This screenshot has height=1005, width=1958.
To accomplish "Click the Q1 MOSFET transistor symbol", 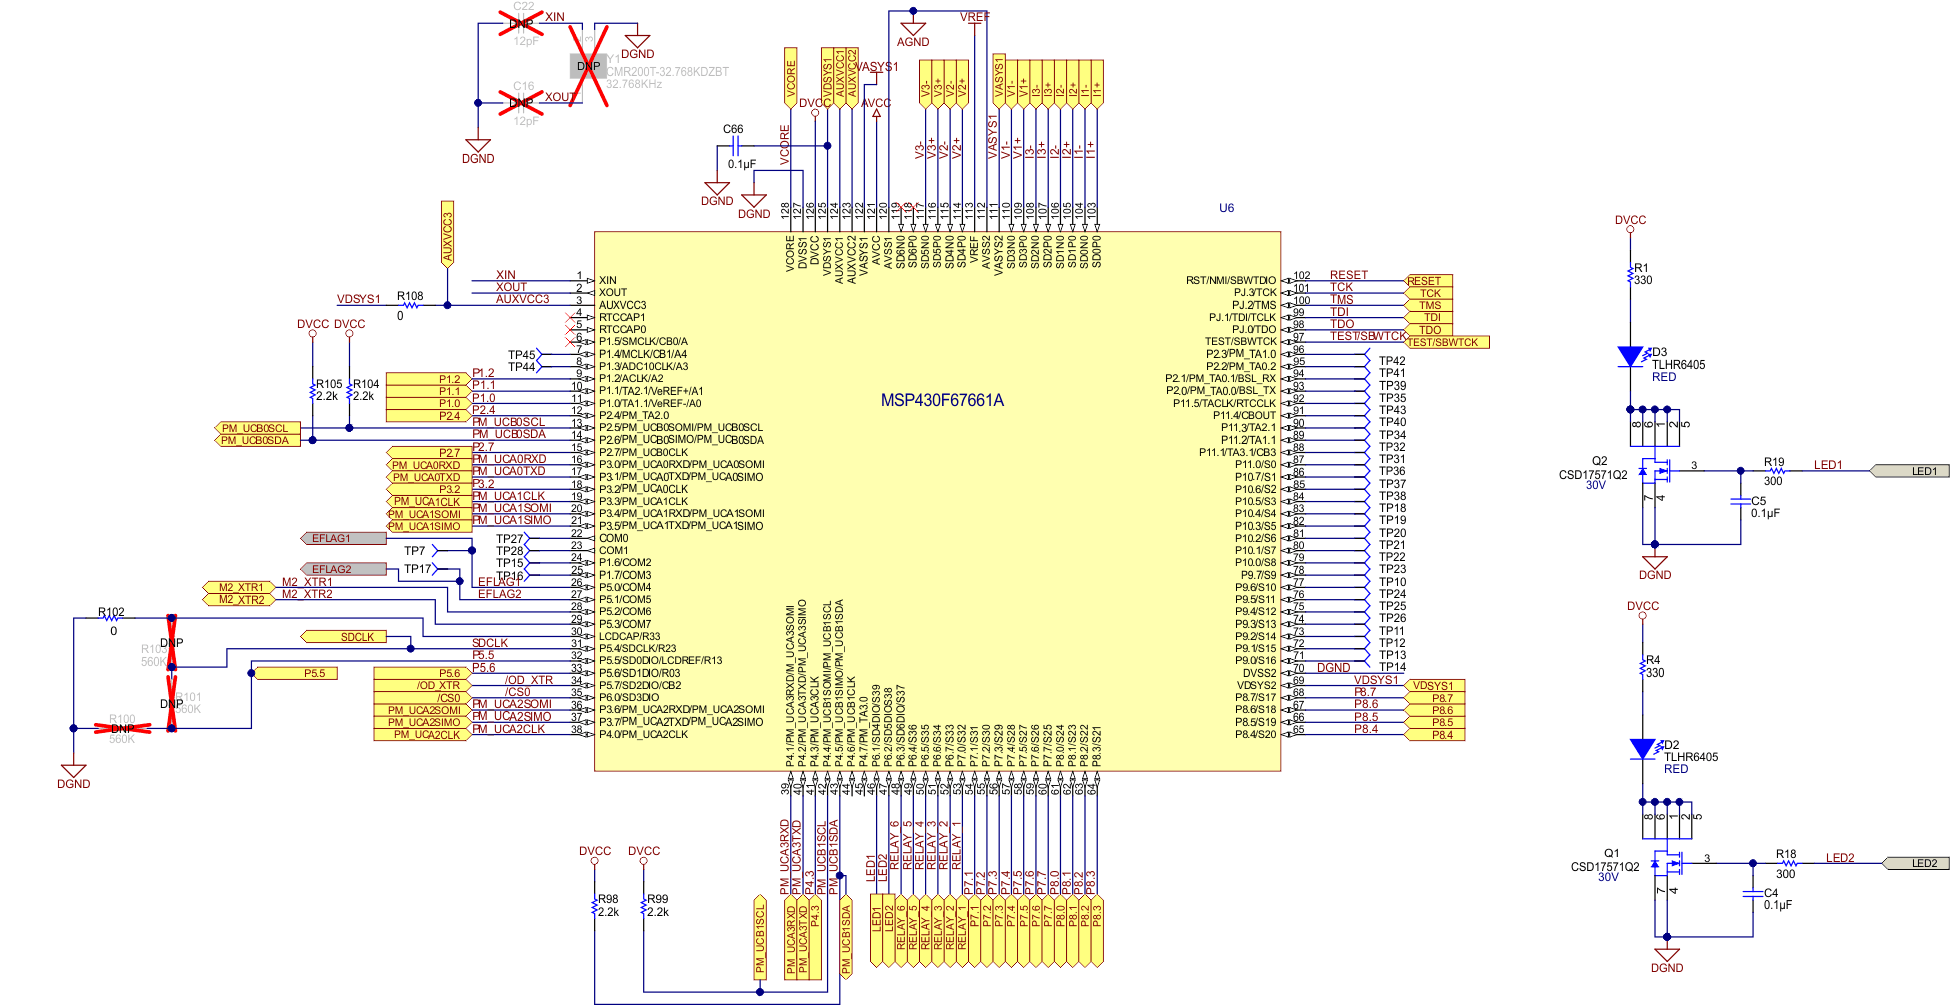I will tap(1668, 861).
